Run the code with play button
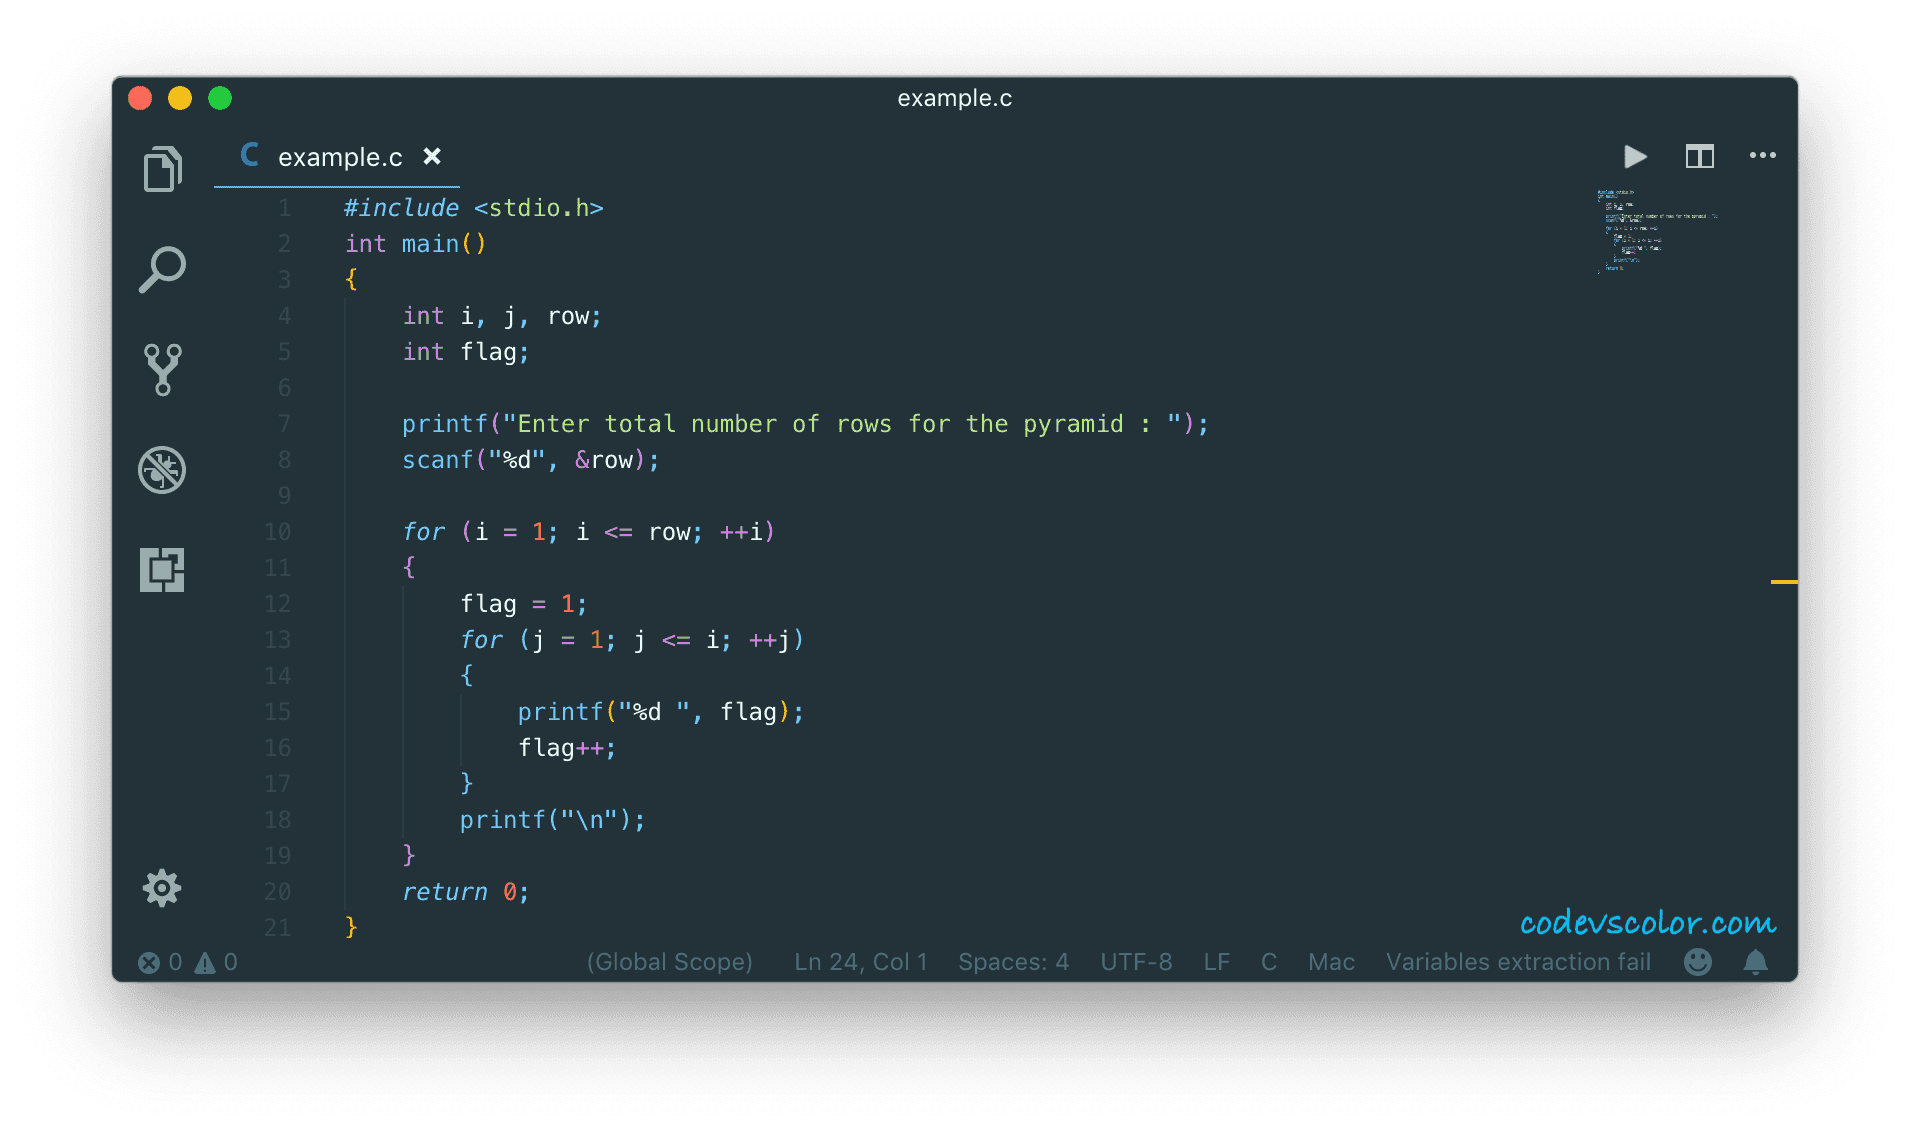Screen dimensions: 1910x1130 (1635, 156)
